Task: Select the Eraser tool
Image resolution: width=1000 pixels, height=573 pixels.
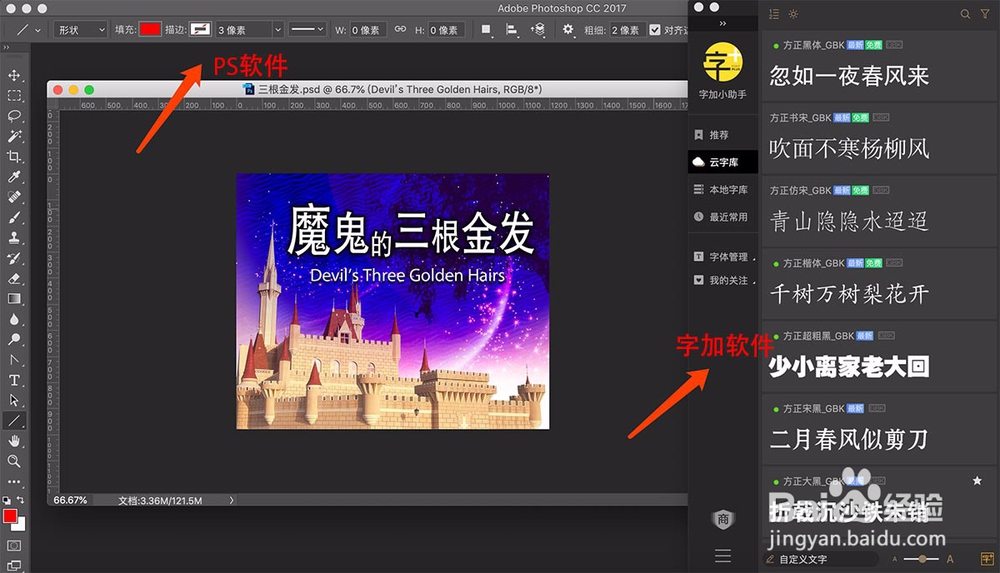Action: click(x=14, y=279)
